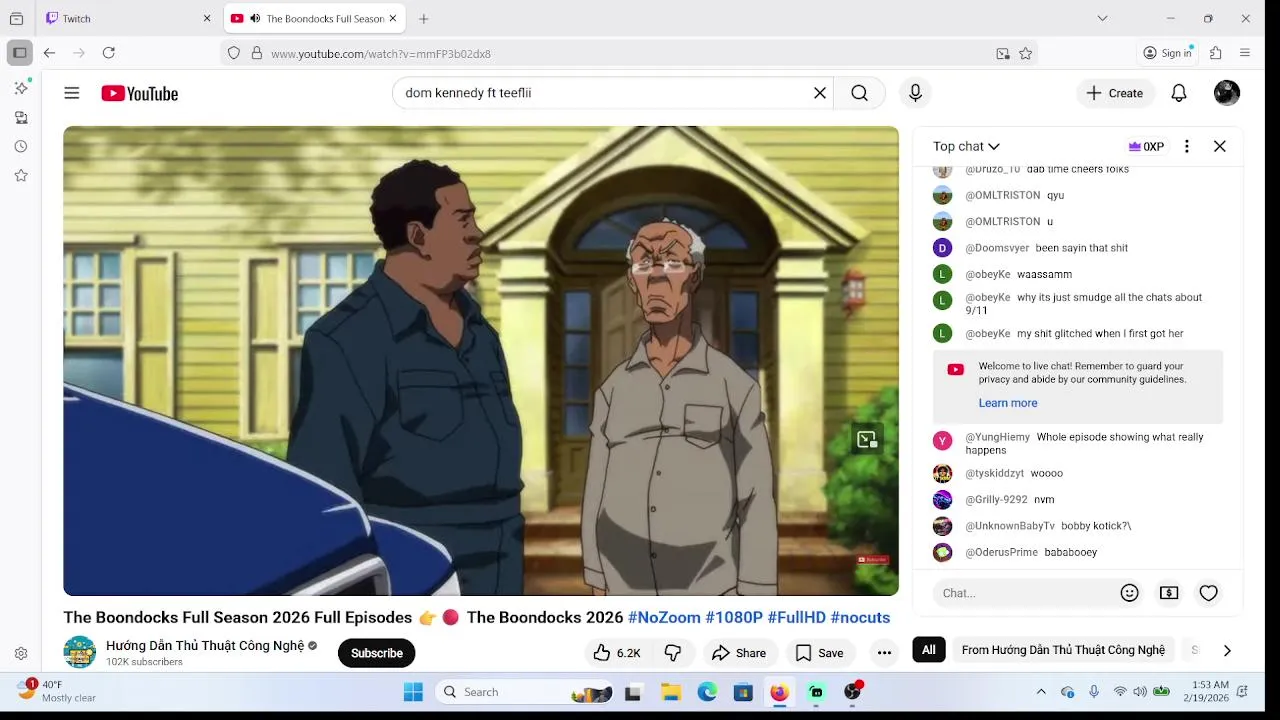
Task: Close the Twitch tab
Action: tap(207, 18)
